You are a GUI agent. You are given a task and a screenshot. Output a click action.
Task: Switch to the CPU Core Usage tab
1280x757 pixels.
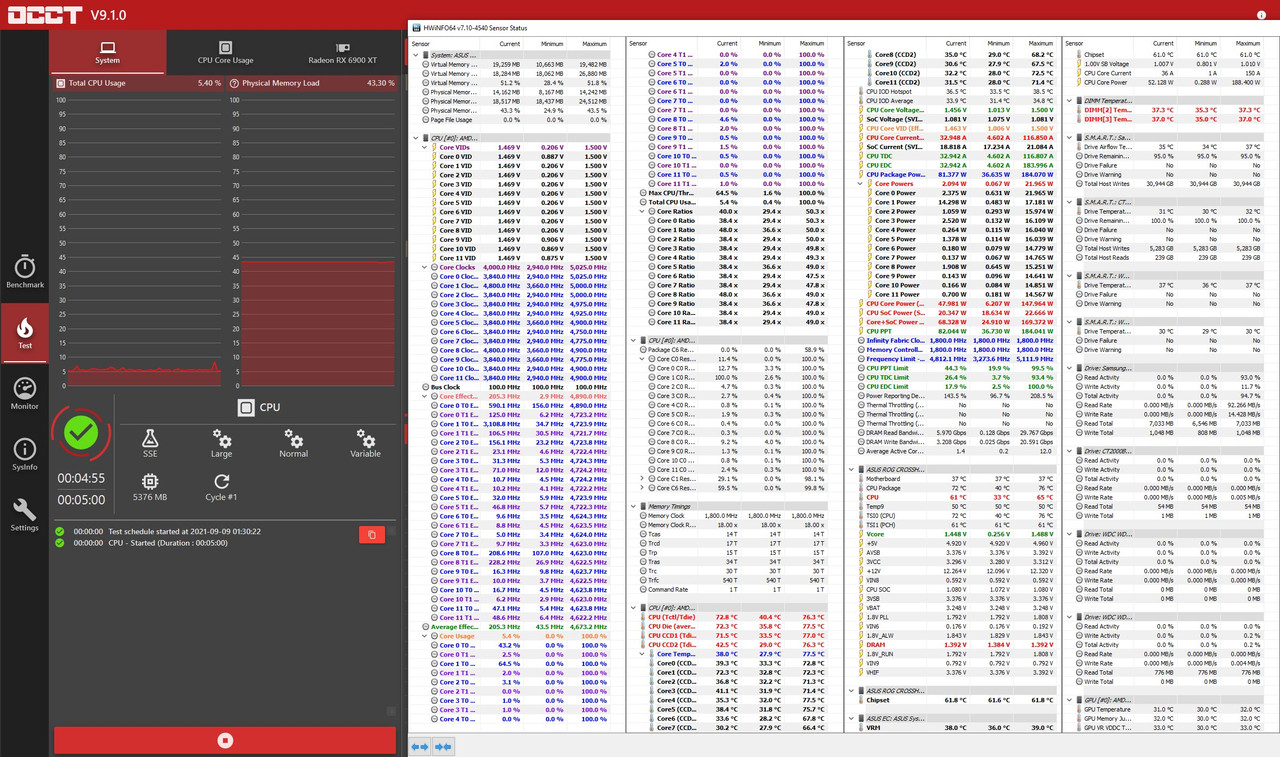coord(225,52)
